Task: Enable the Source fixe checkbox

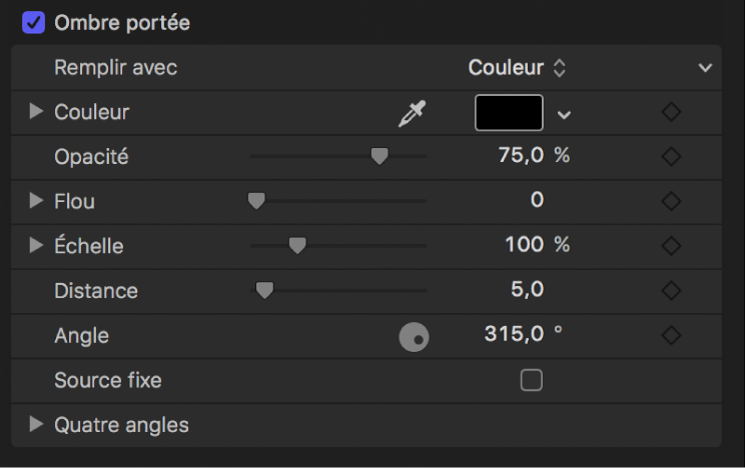Action: point(532,380)
